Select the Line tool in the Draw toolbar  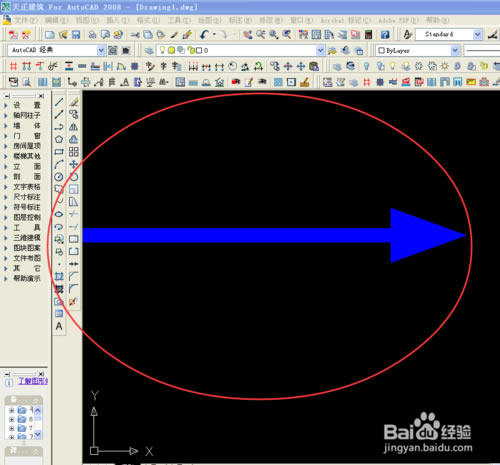tap(59, 102)
